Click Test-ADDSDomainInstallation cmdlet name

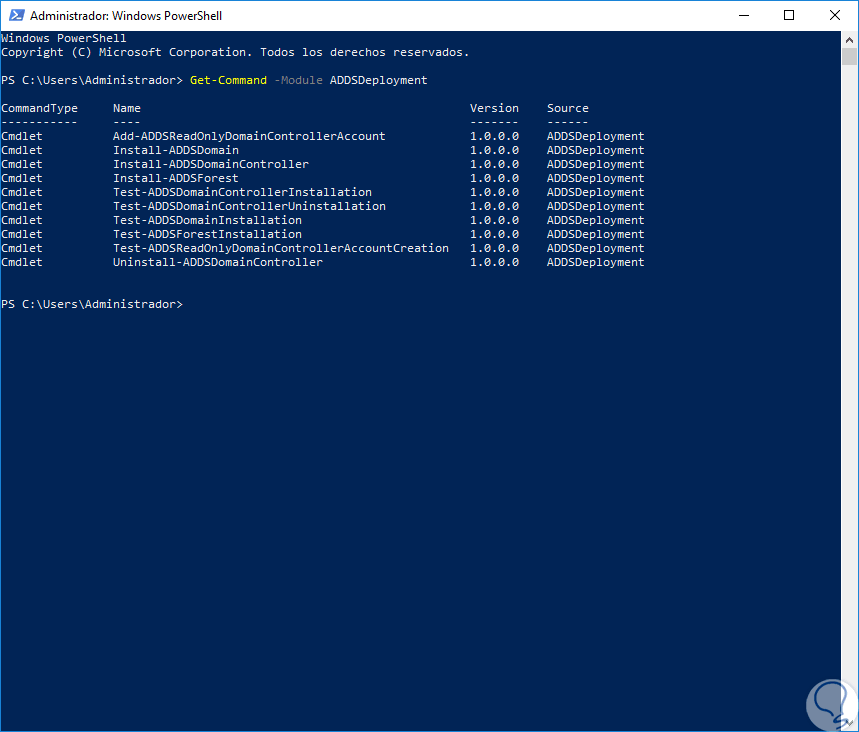[x=207, y=220]
